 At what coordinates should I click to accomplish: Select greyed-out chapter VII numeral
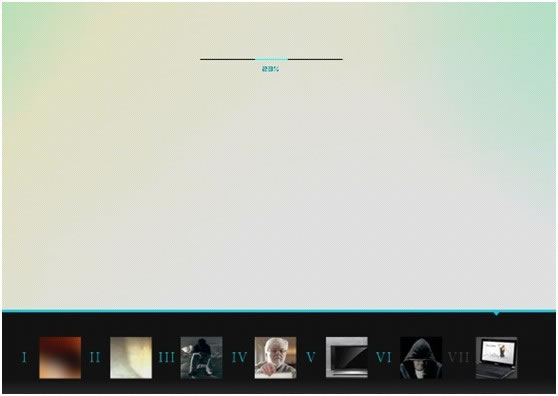tap(458, 357)
